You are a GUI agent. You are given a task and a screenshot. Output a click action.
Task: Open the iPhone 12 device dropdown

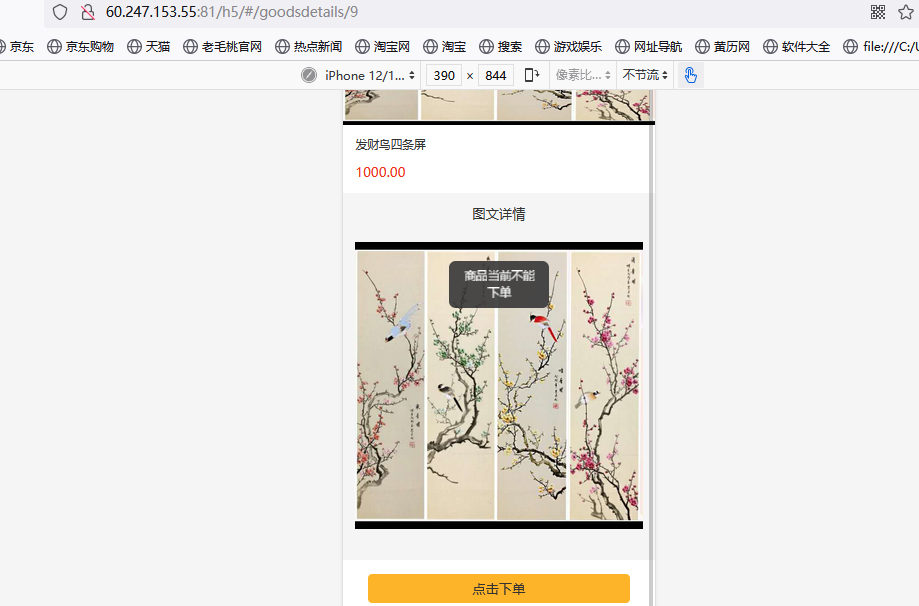(x=369, y=75)
